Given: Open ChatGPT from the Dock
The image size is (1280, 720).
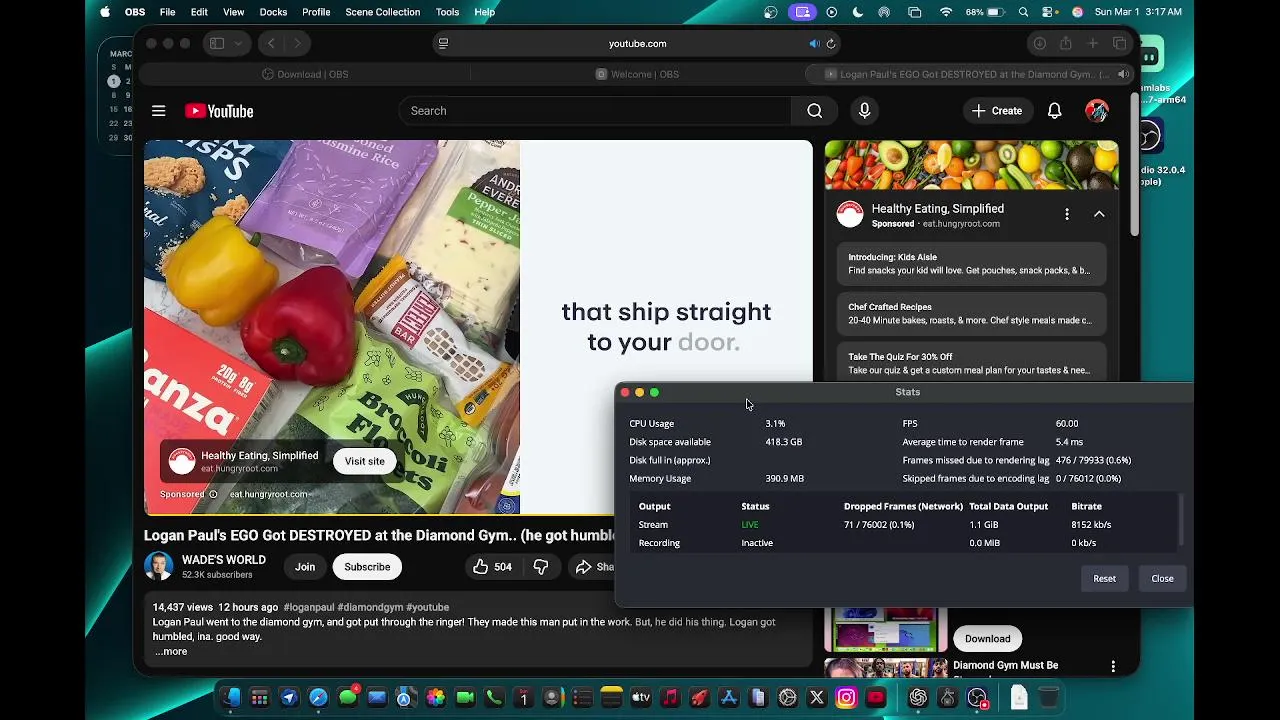Looking at the screenshot, I should point(917,698).
